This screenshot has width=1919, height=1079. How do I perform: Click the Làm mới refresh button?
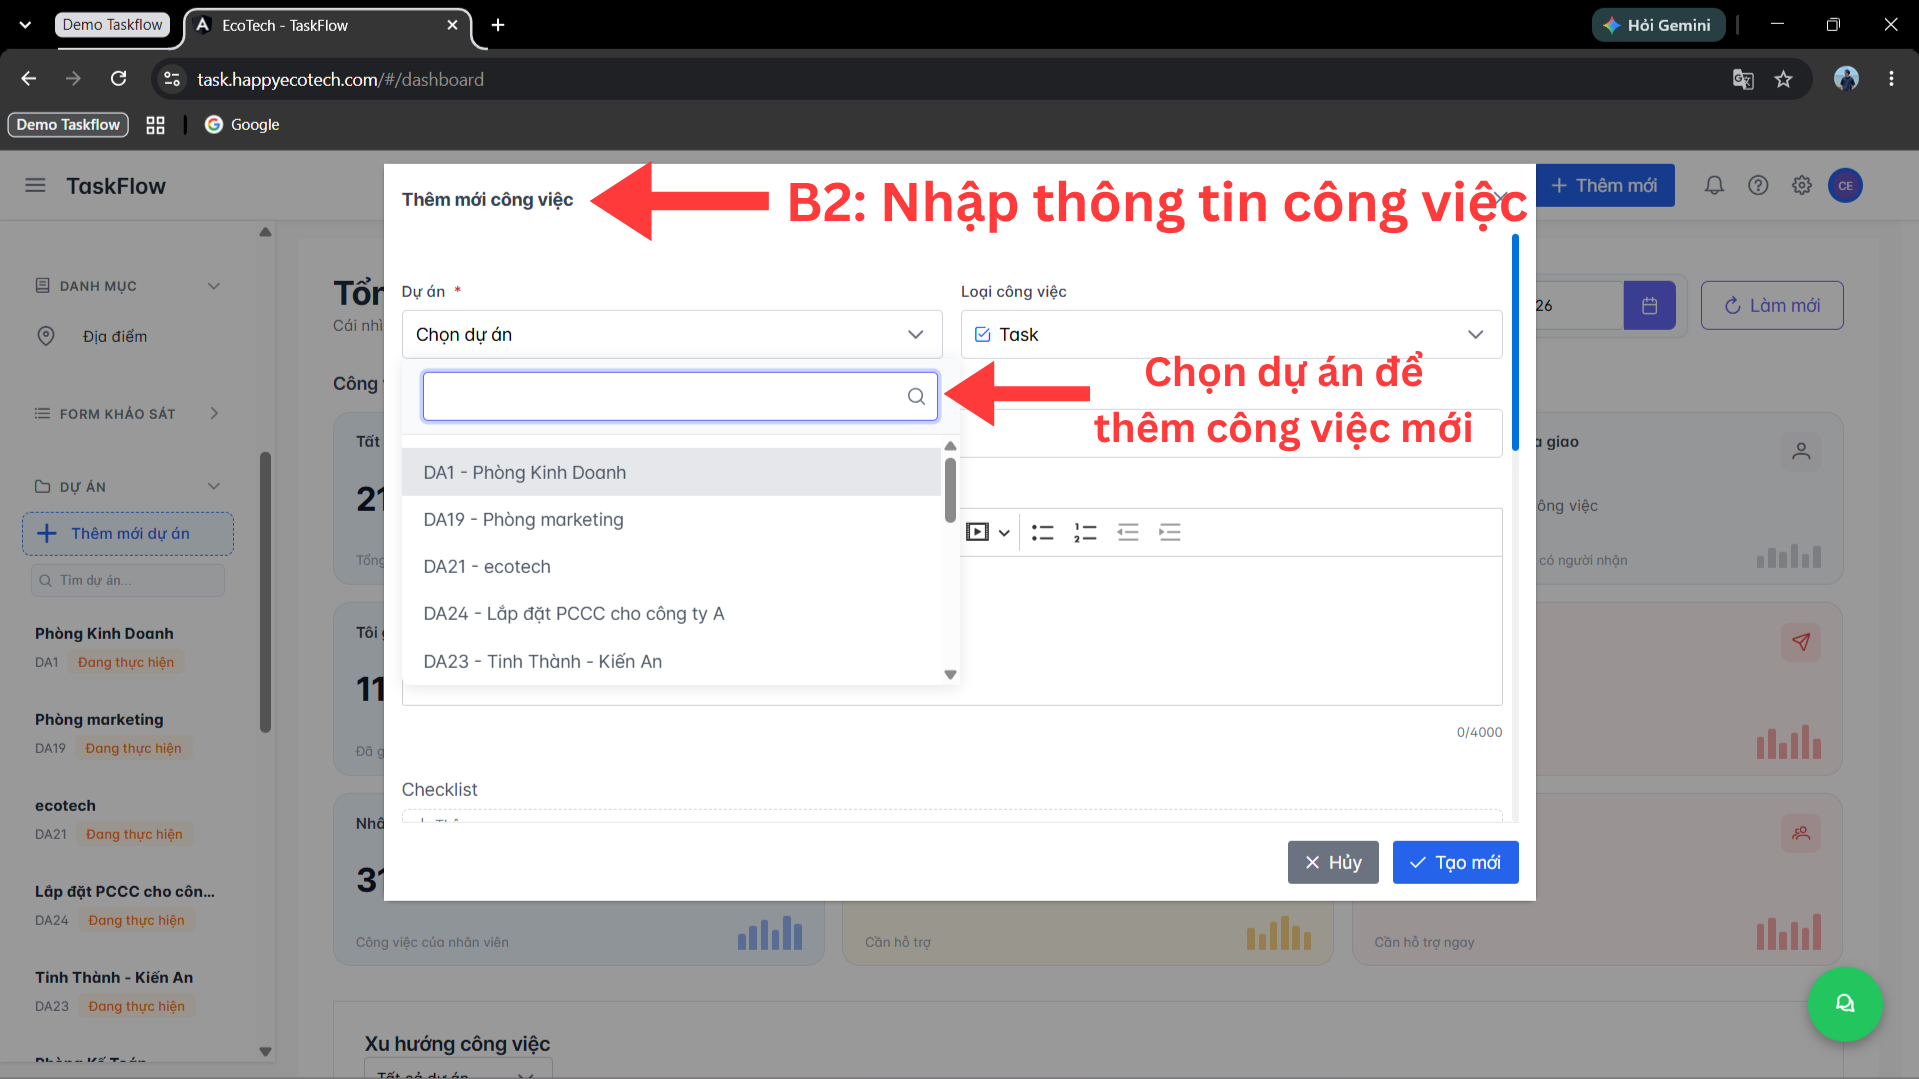click(1772, 306)
